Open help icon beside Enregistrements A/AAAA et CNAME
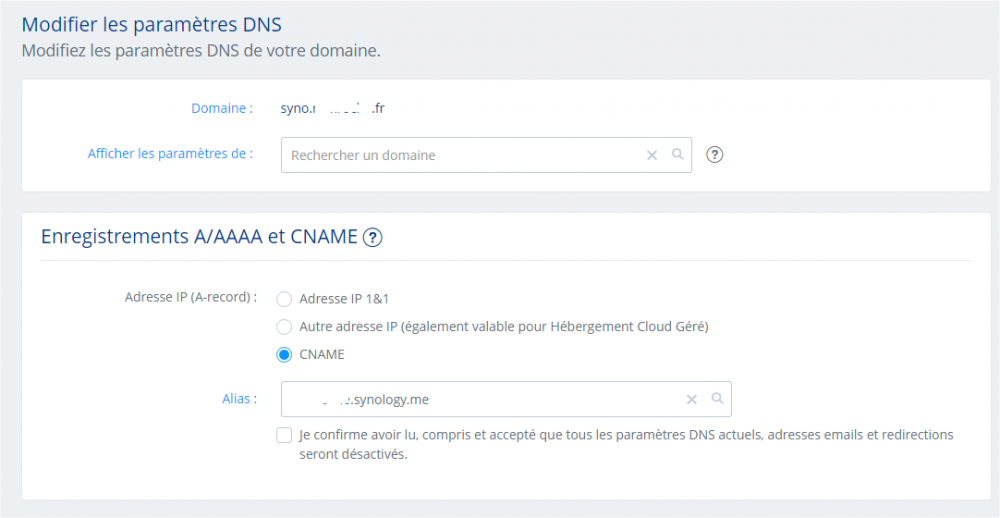 [372, 237]
